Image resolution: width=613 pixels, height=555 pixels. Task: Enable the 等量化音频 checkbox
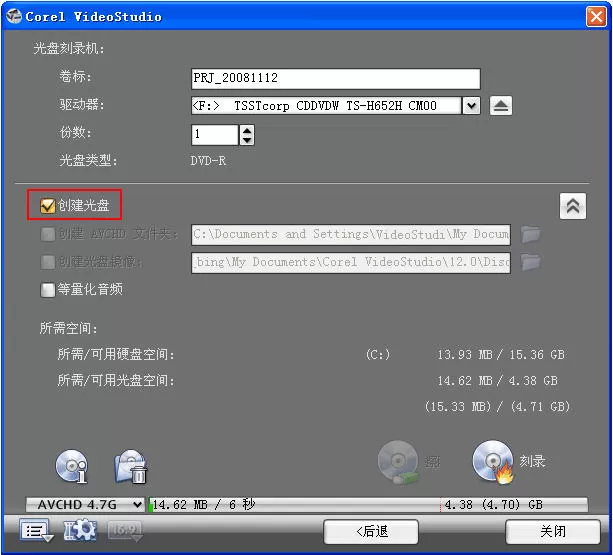[x=47, y=290]
